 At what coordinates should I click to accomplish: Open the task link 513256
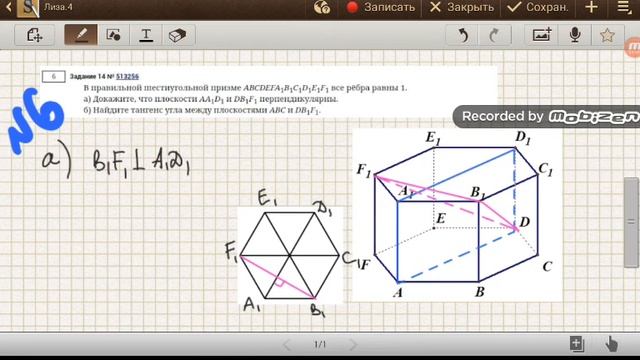pos(127,76)
